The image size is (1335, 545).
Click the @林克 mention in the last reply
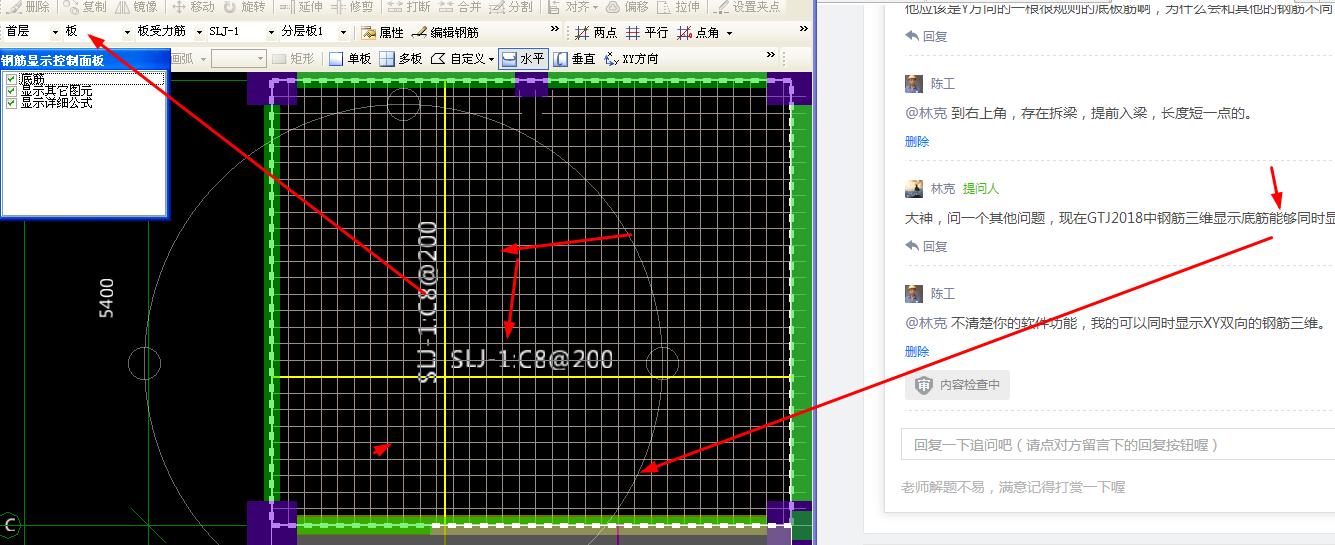[x=926, y=323]
